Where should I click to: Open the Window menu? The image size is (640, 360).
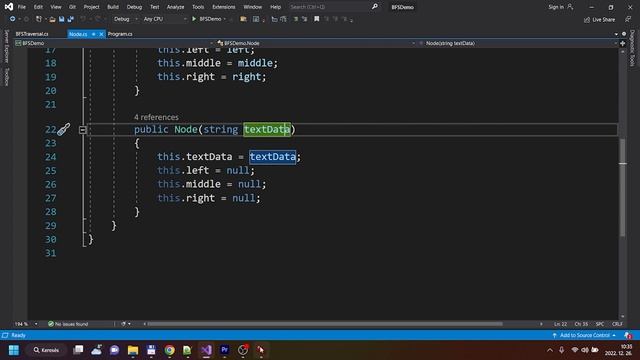point(252,7)
